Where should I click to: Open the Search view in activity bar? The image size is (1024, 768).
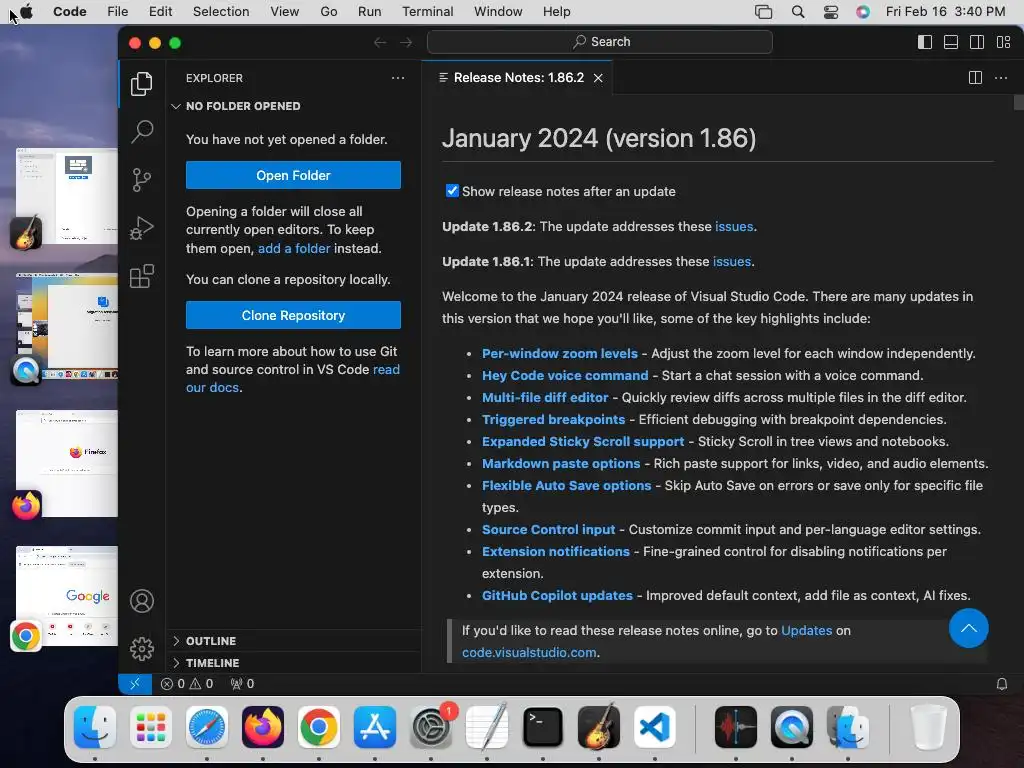tap(142, 132)
